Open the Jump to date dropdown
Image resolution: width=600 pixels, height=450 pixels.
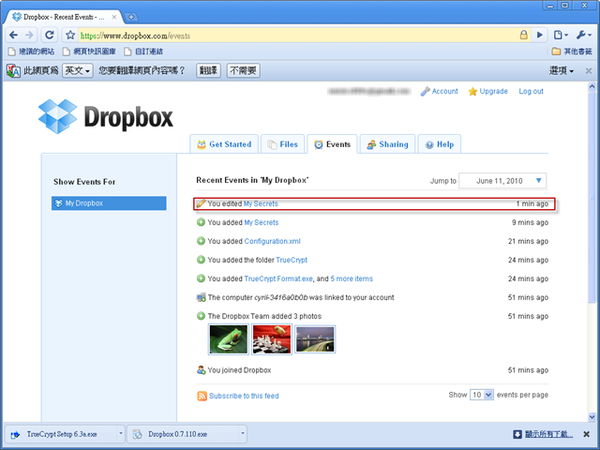(502, 181)
